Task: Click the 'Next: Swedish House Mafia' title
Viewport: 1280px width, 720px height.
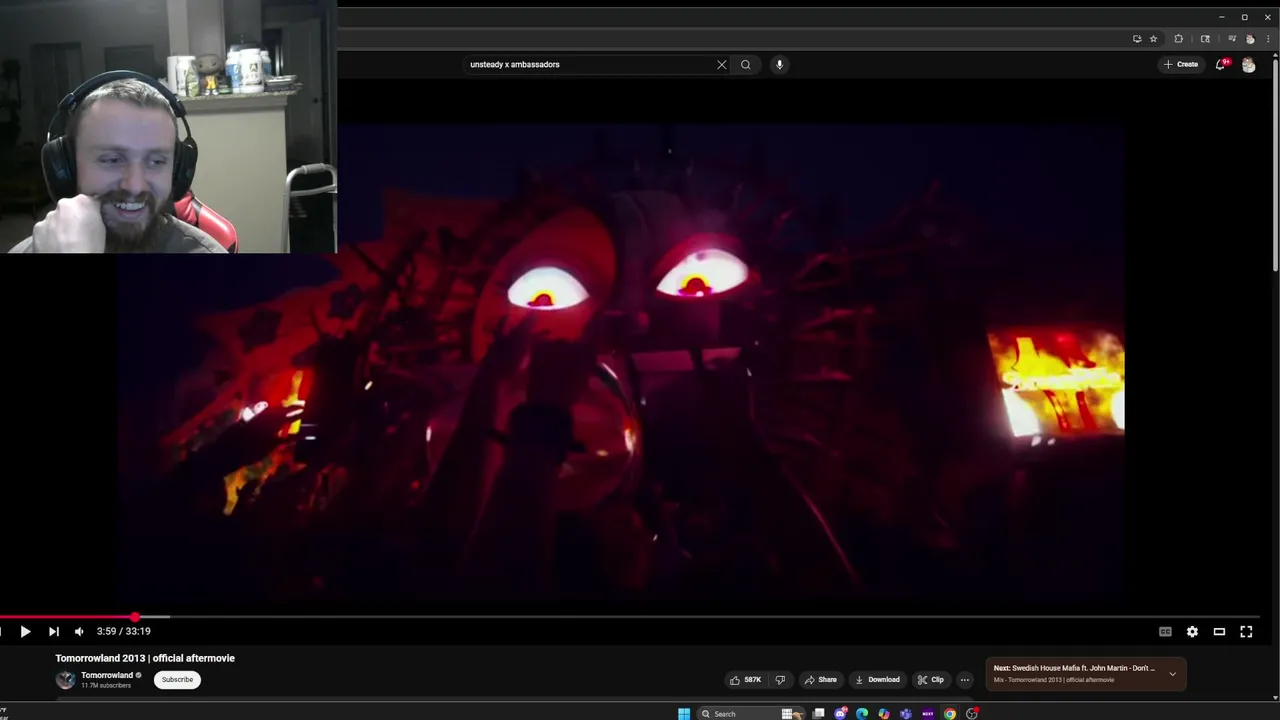Action: coord(1074,668)
